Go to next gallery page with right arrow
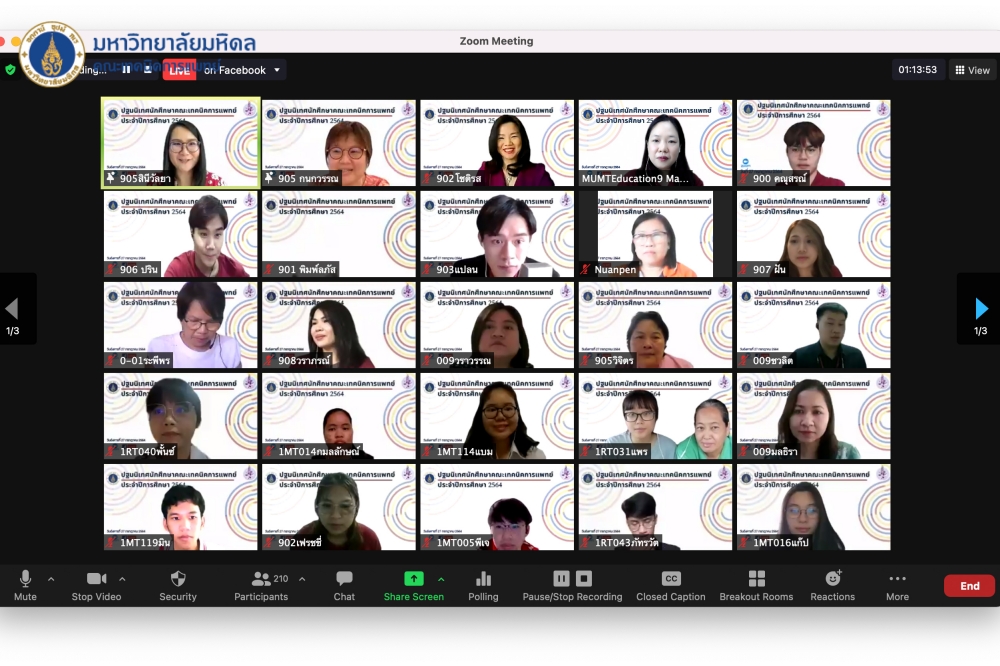1000x666 pixels. [980, 309]
